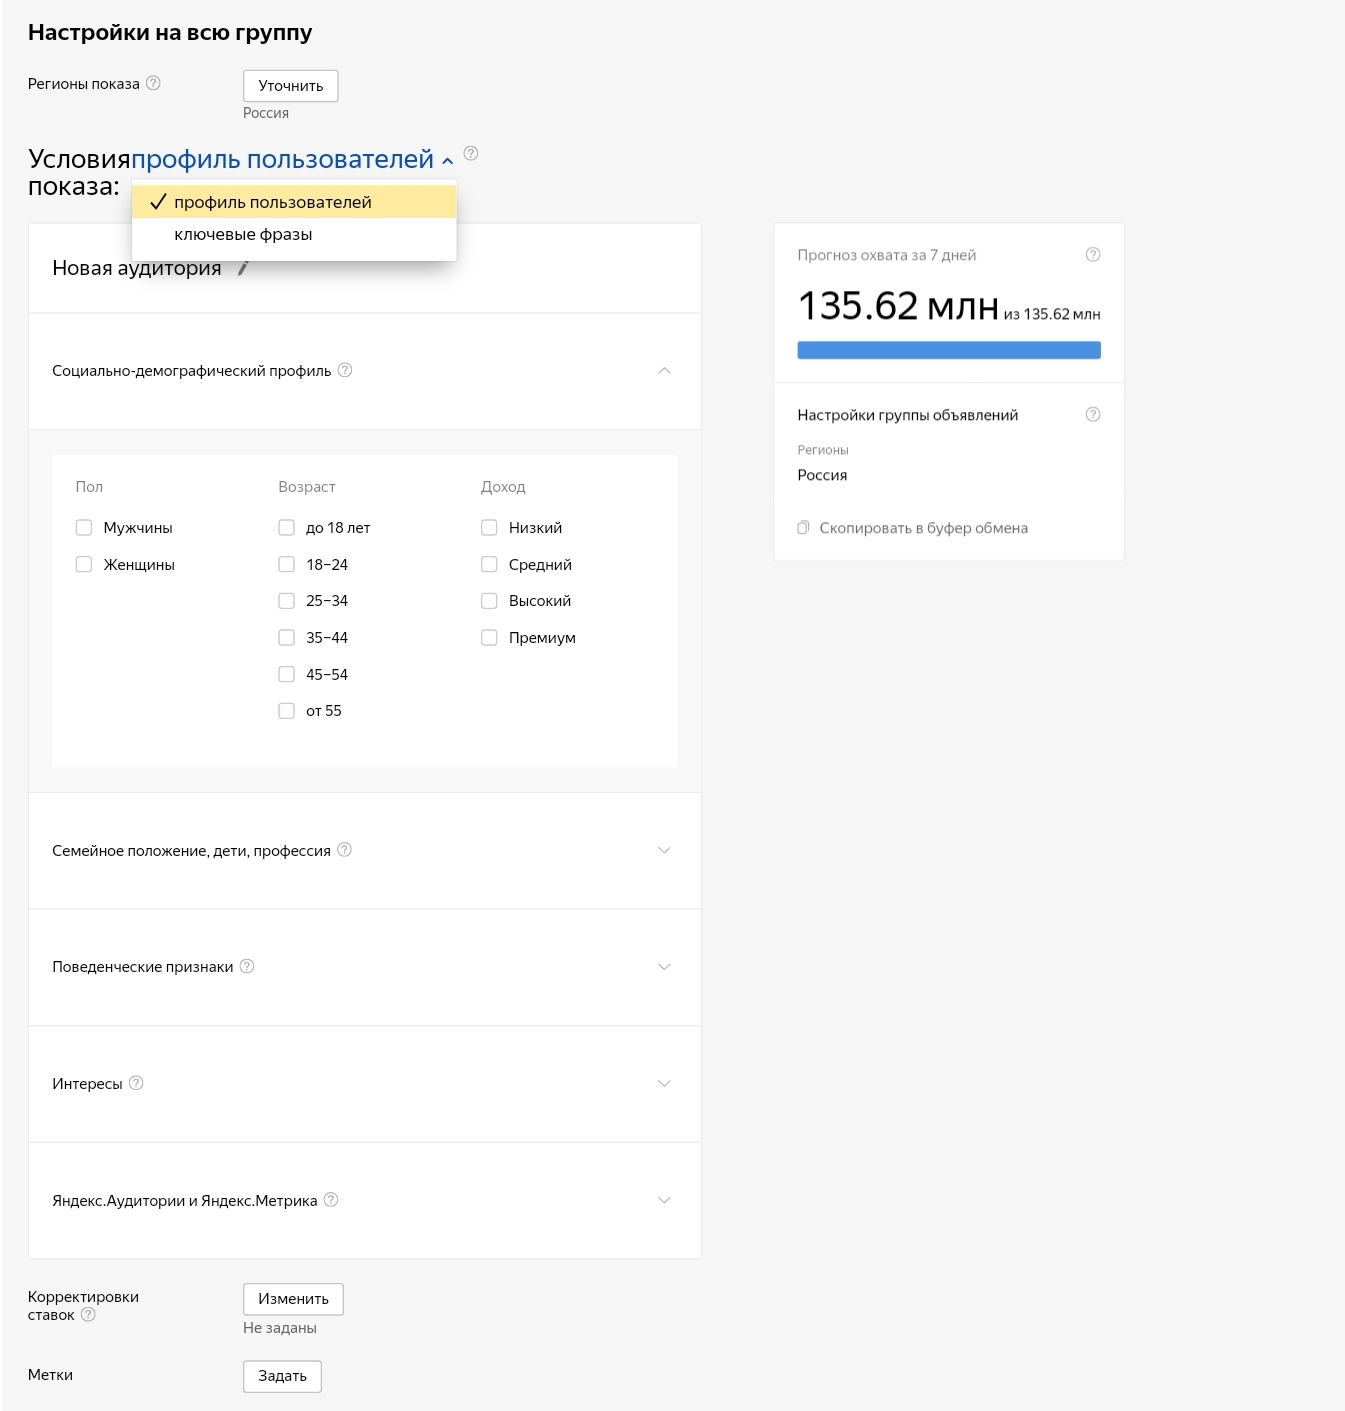The height and width of the screenshot is (1411, 1345).
Task: Open help icon beside Условия показа dropdown
Action: (471, 153)
